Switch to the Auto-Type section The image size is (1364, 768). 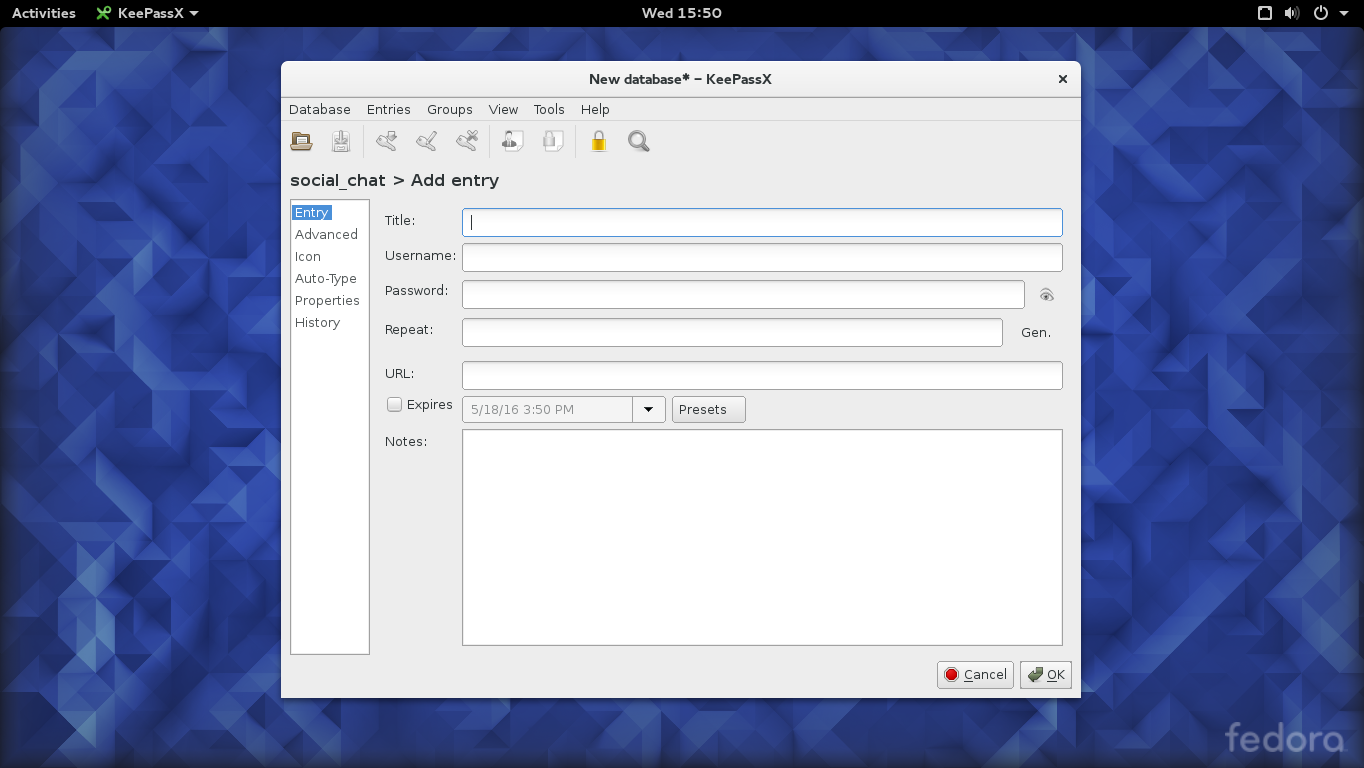[x=326, y=279]
